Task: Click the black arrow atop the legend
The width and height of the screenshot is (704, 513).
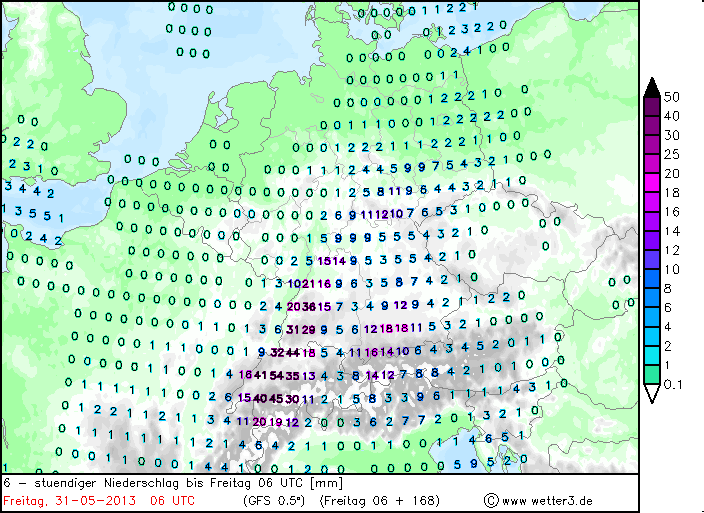Action: pyautogui.click(x=652, y=87)
